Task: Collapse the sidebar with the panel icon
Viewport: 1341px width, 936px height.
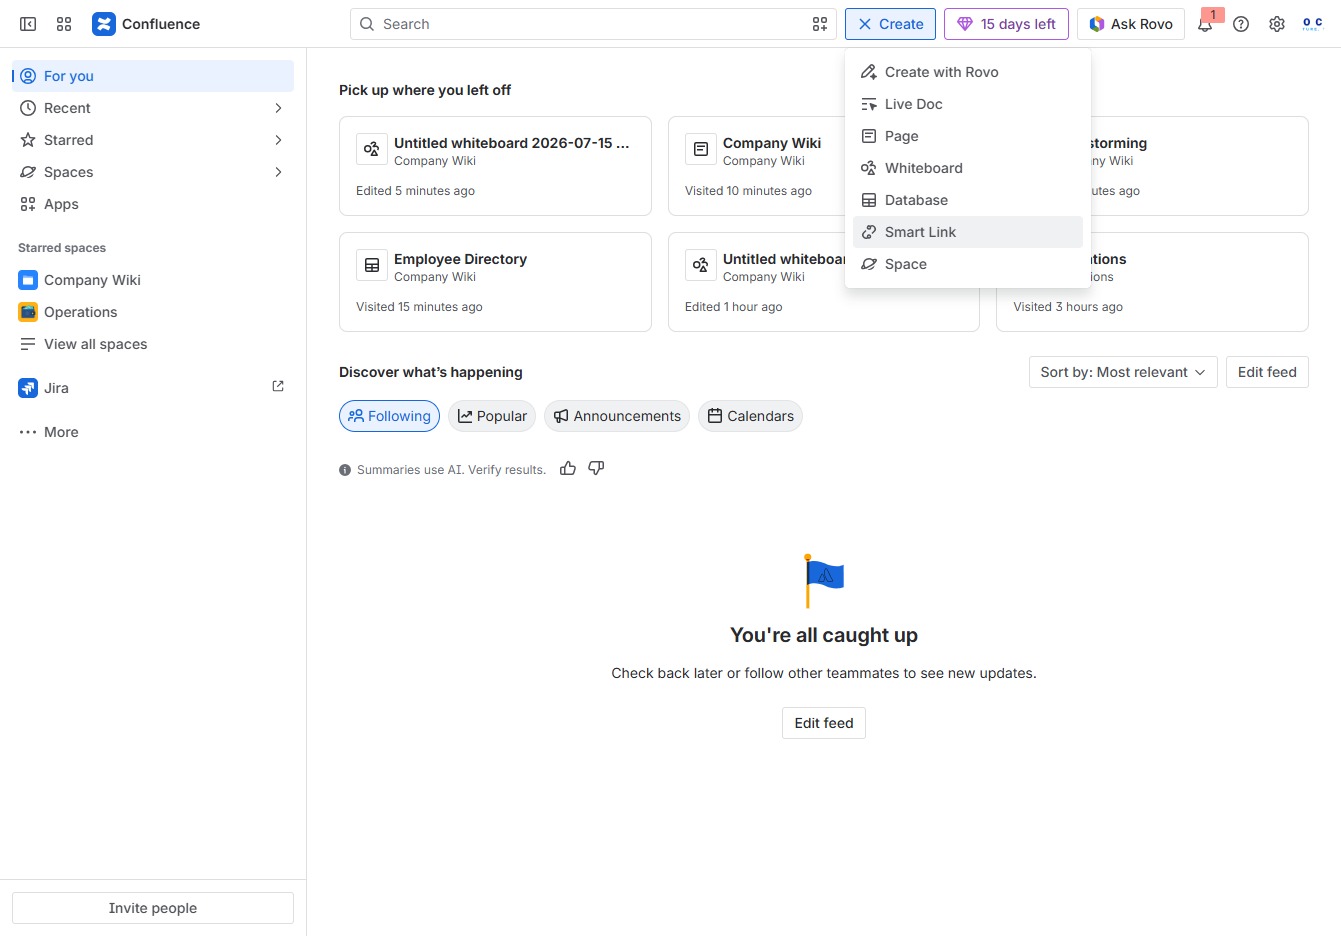Action: (28, 24)
